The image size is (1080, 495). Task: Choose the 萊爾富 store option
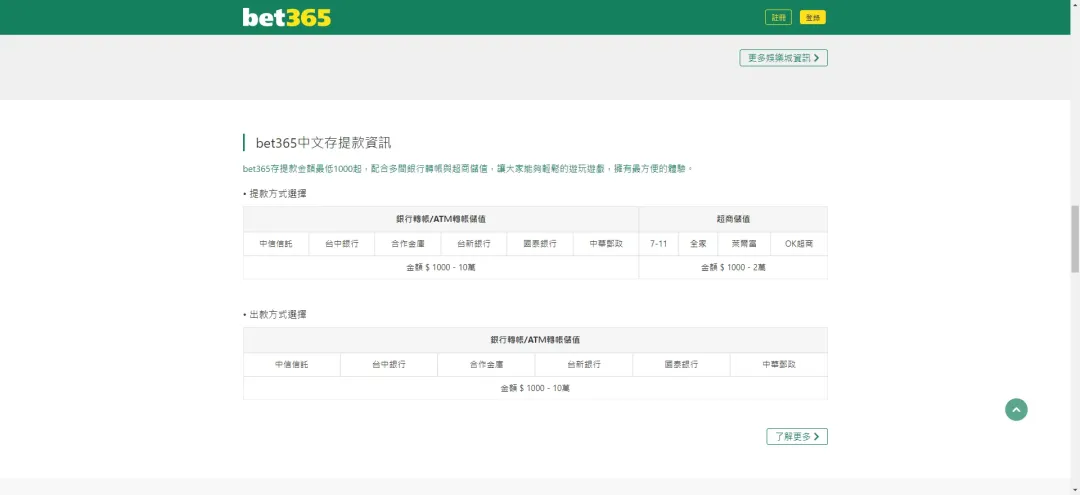pyautogui.click(x=744, y=244)
